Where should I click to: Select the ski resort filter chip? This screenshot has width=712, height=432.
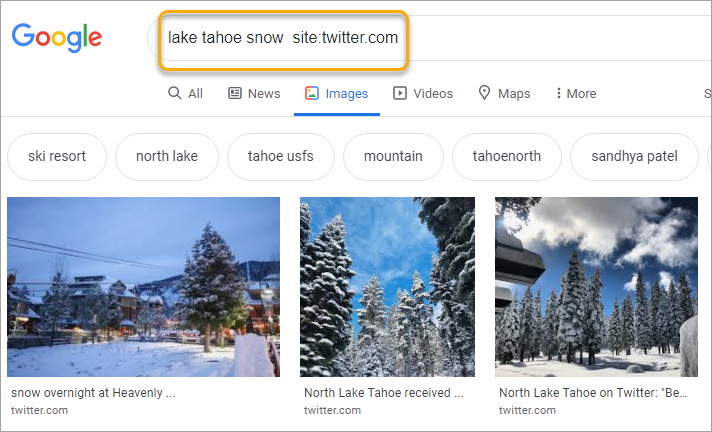point(57,157)
